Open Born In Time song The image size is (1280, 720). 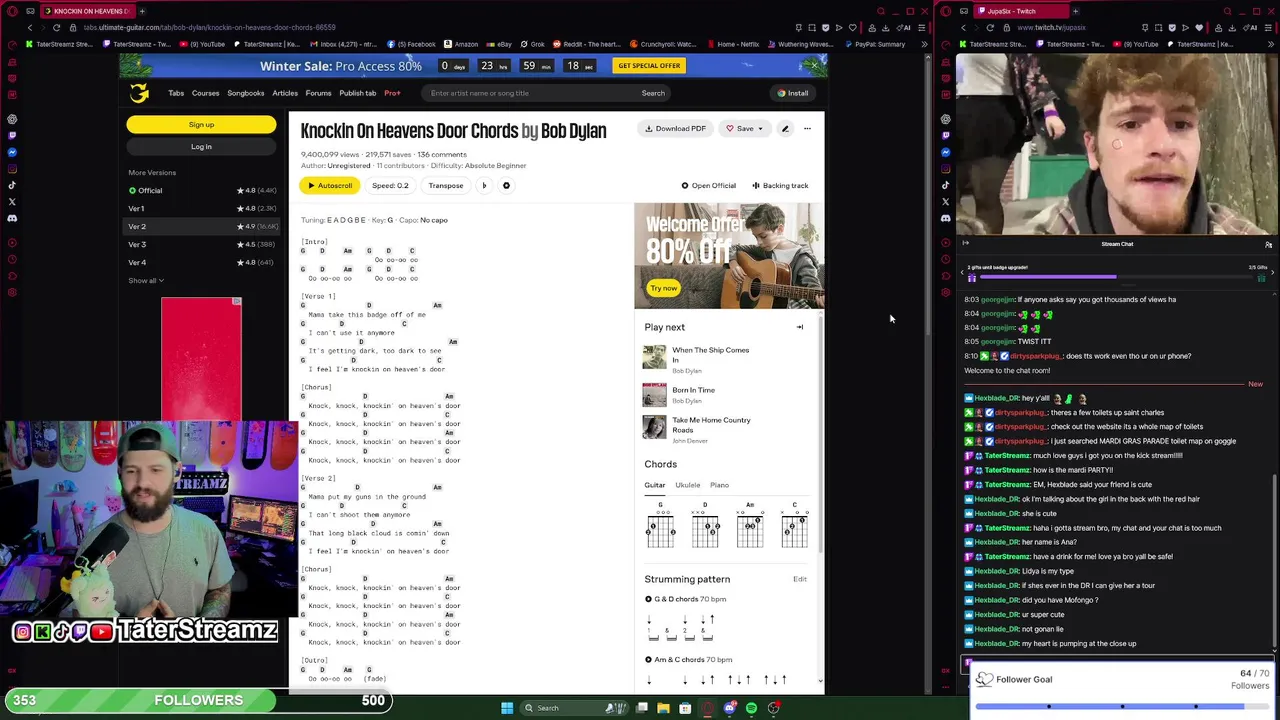693,390
